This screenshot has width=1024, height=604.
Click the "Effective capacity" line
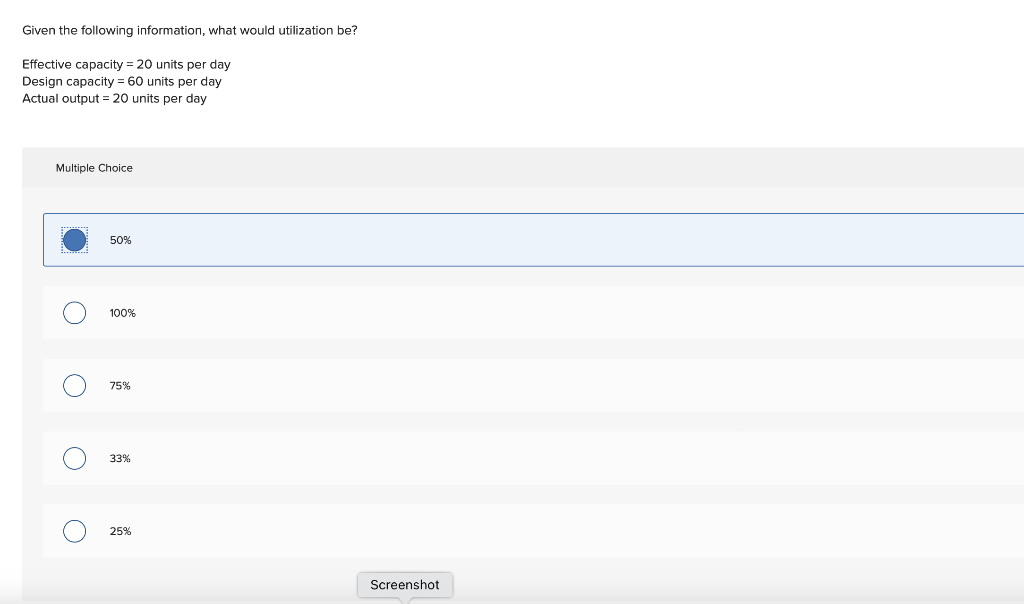point(126,64)
